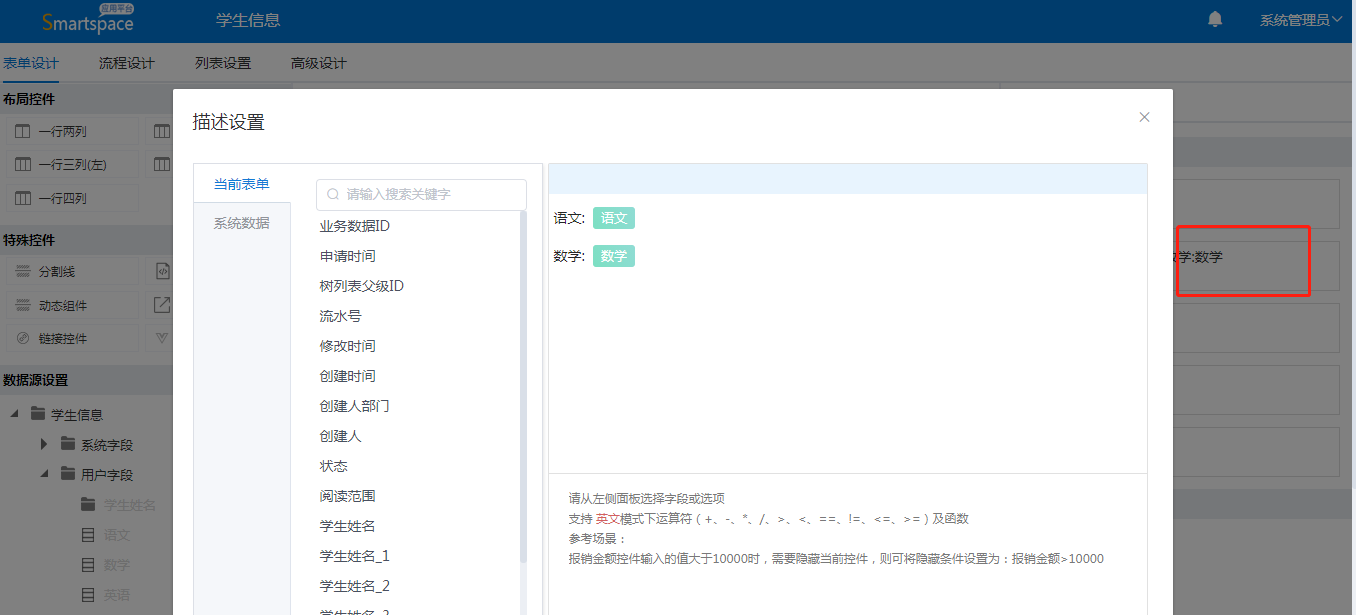Select the 一行四列 layout control

pos(72,198)
